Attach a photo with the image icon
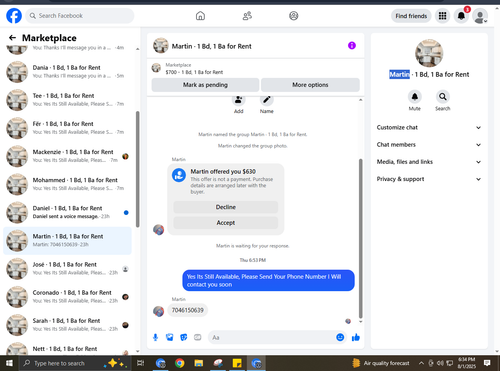 [170, 337]
